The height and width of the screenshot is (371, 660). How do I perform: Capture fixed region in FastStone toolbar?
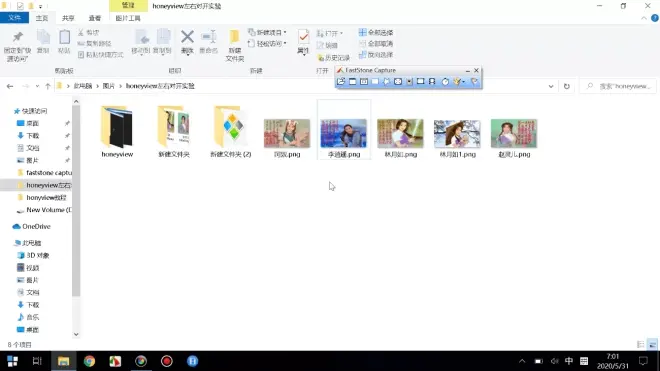[420, 82]
